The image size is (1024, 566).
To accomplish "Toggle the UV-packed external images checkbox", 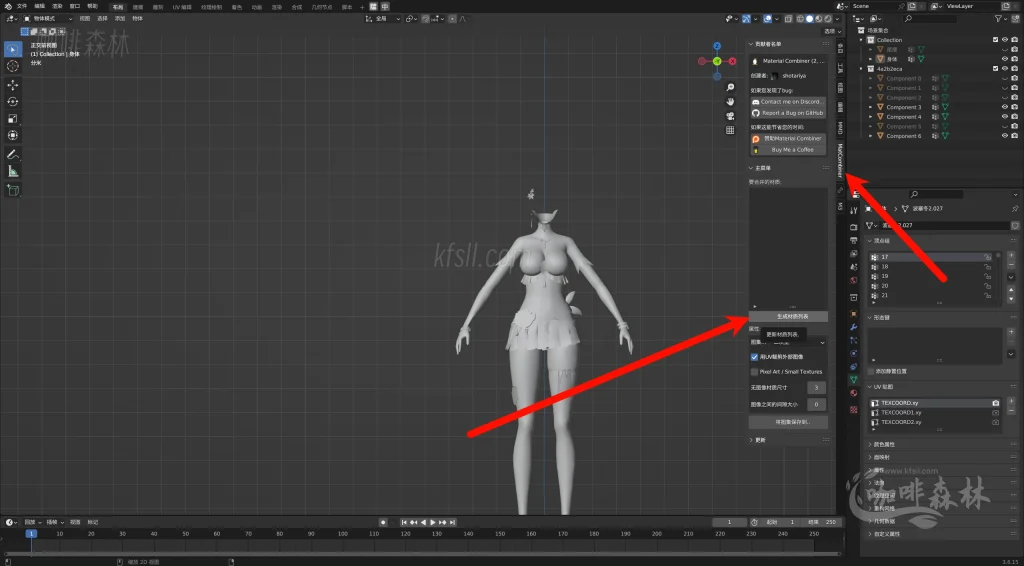I will point(754,357).
